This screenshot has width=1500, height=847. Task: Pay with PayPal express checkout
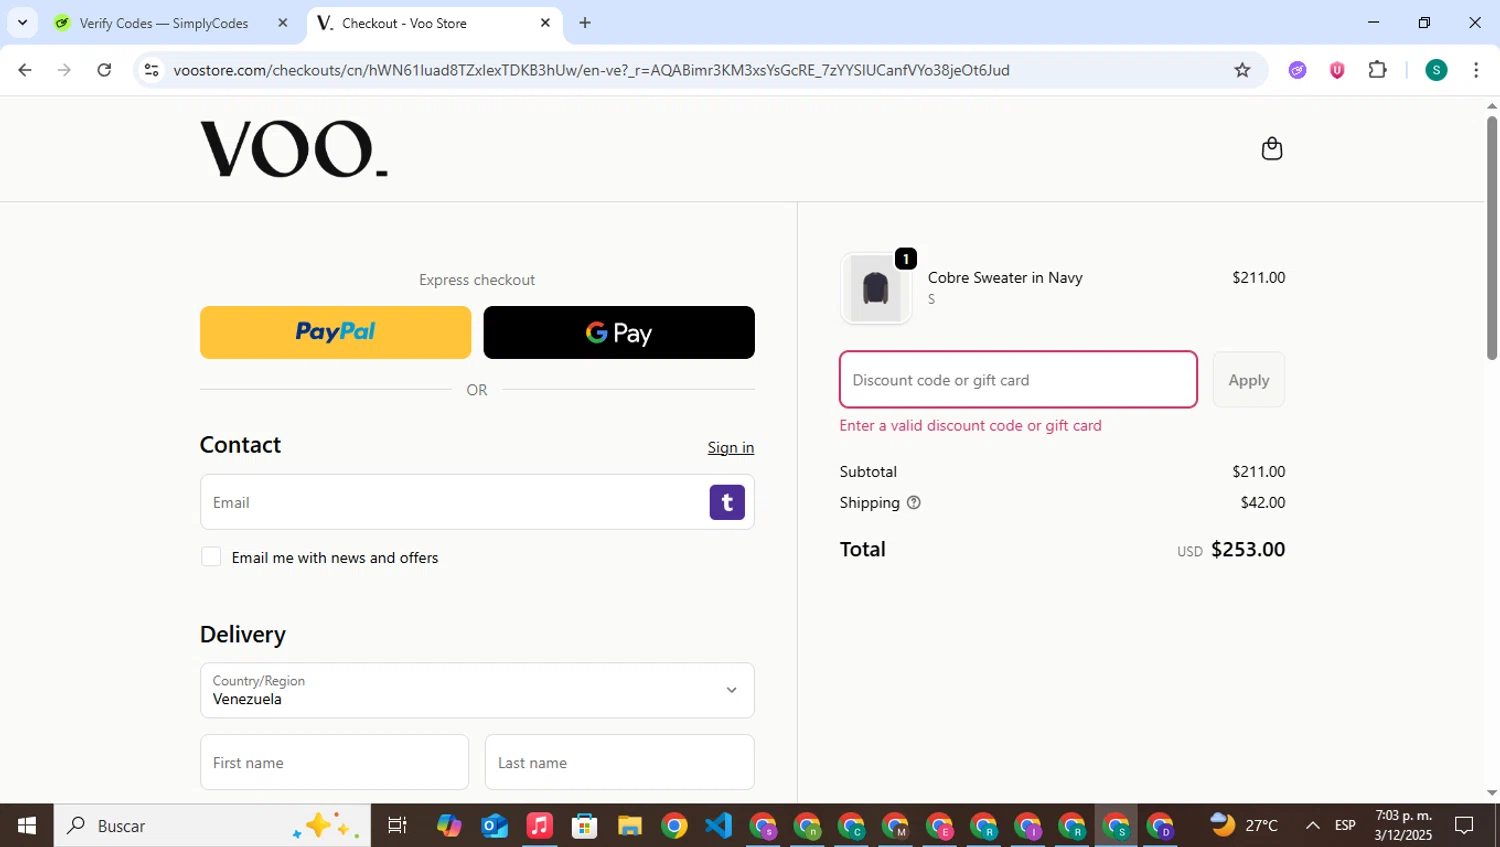[x=335, y=332]
